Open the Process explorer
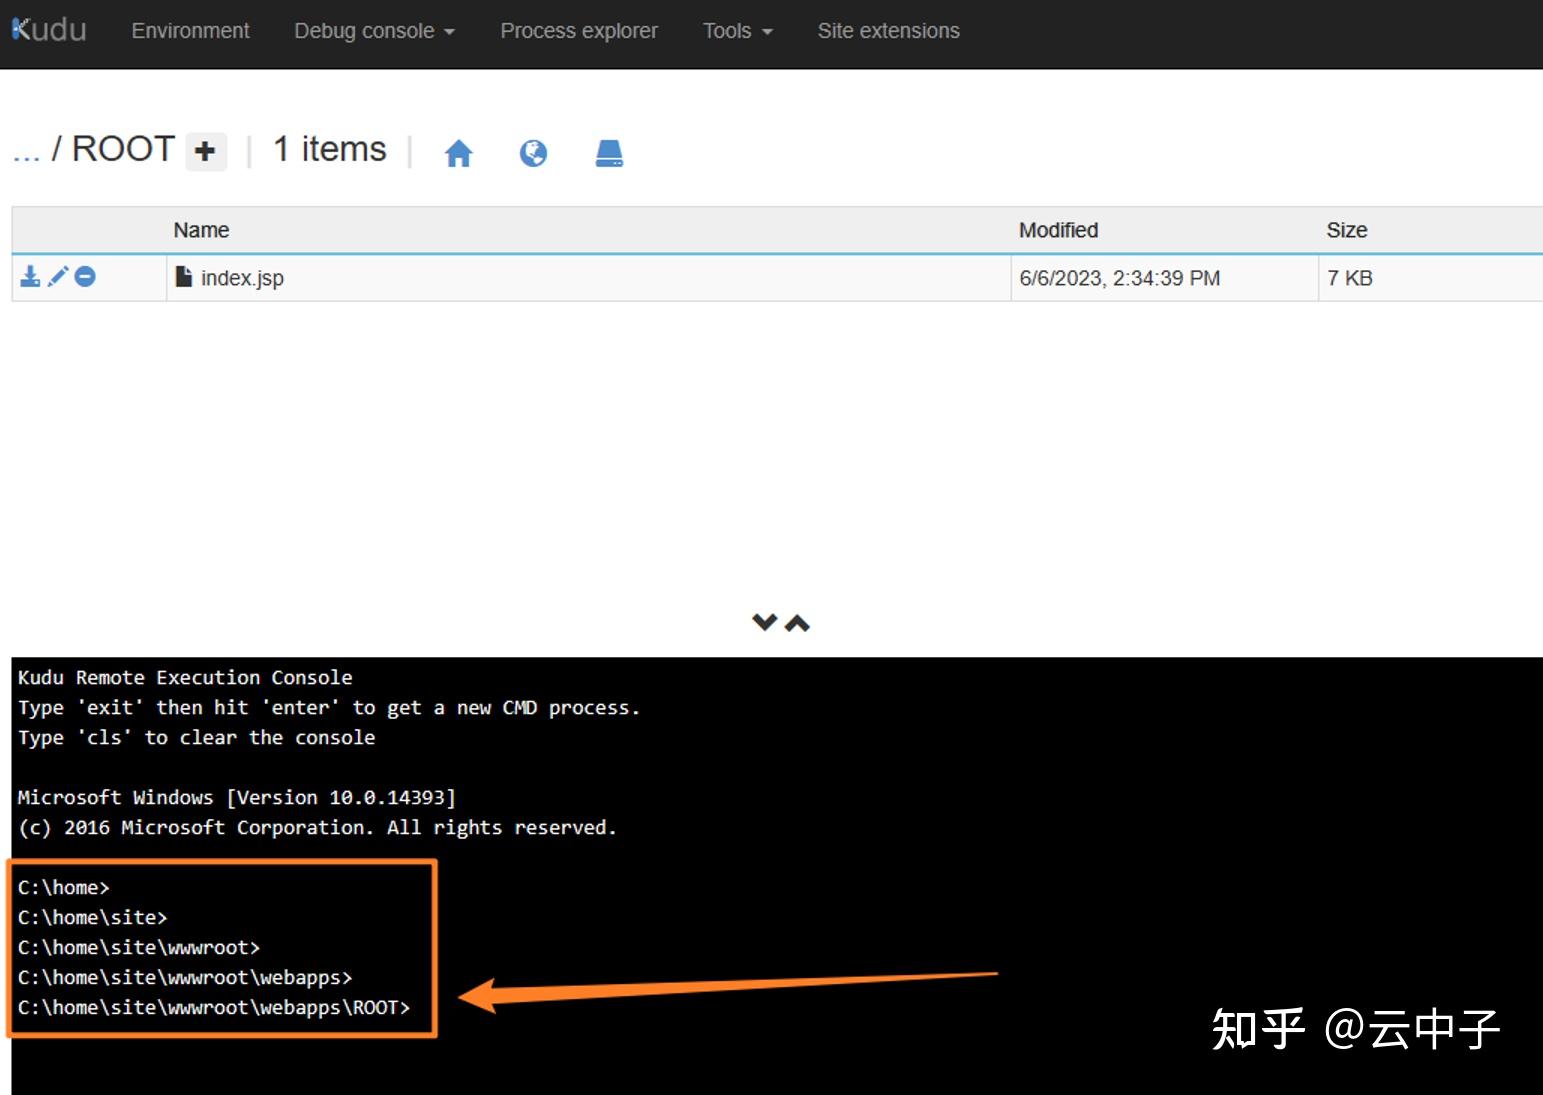Image resolution: width=1543 pixels, height=1095 pixels. [579, 31]
